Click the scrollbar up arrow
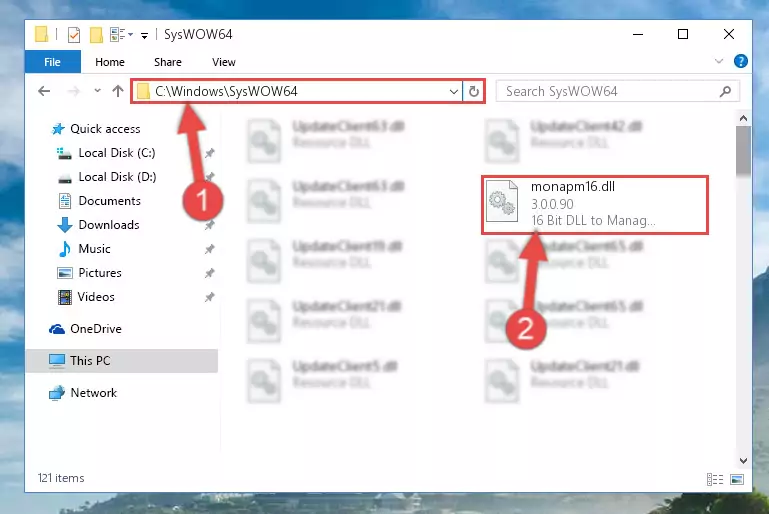Screen dimensions: 769x514 [x=743, y=118]
